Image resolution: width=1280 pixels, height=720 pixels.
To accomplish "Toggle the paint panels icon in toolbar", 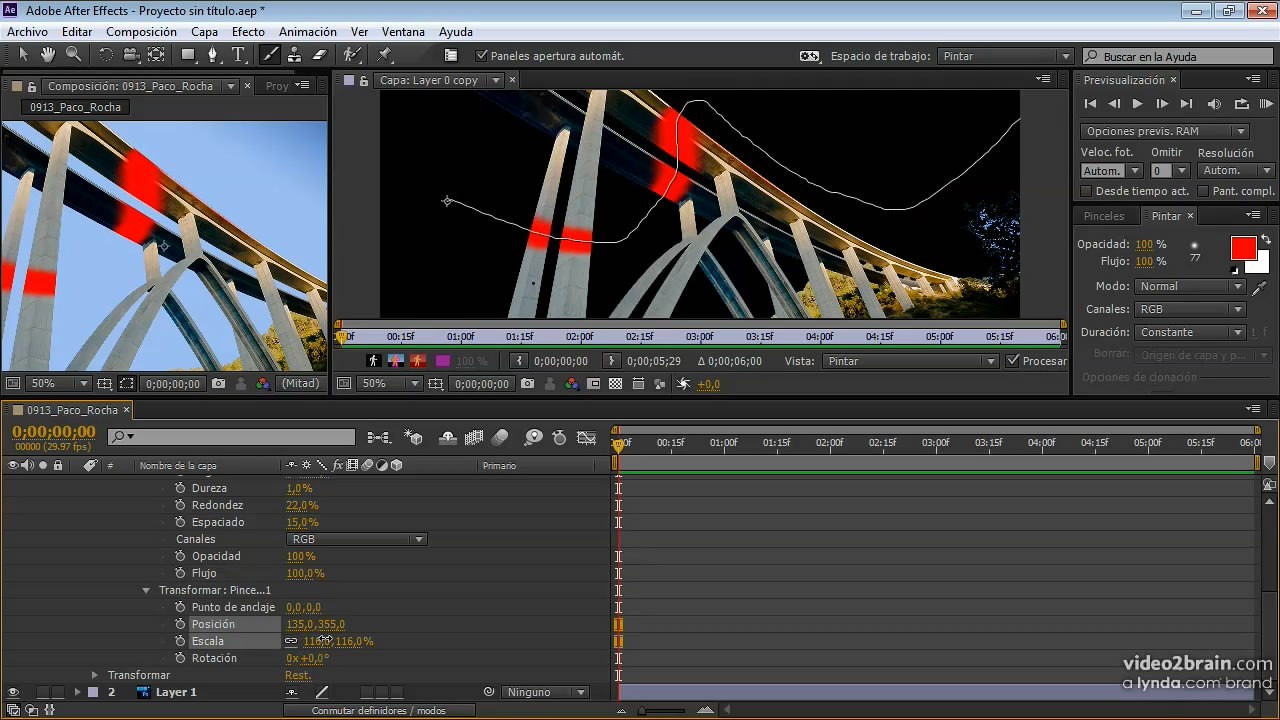I will (x=451, y=56).
